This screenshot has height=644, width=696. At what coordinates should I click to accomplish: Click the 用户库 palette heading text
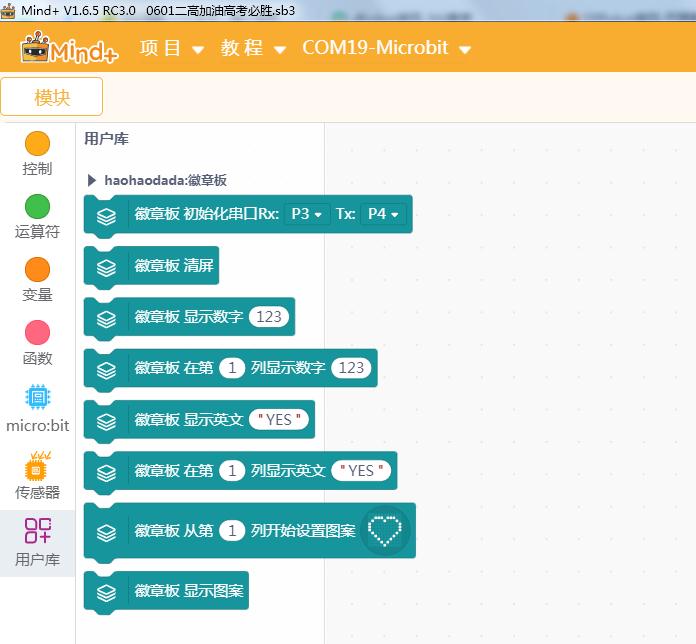pyautogui.click(x=107, y=139)
